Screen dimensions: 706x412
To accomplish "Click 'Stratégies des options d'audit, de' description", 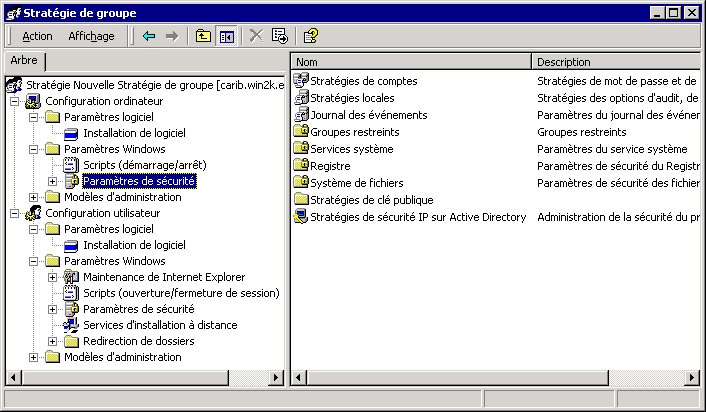I will pyautogui.click(x=617, y=98).
